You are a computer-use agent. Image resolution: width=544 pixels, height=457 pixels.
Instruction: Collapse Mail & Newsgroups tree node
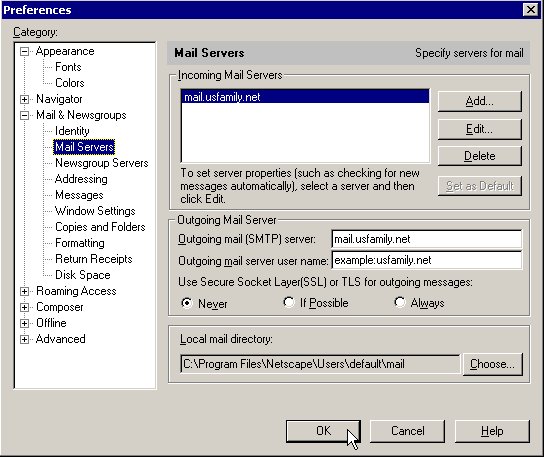(x=24, y=116)
